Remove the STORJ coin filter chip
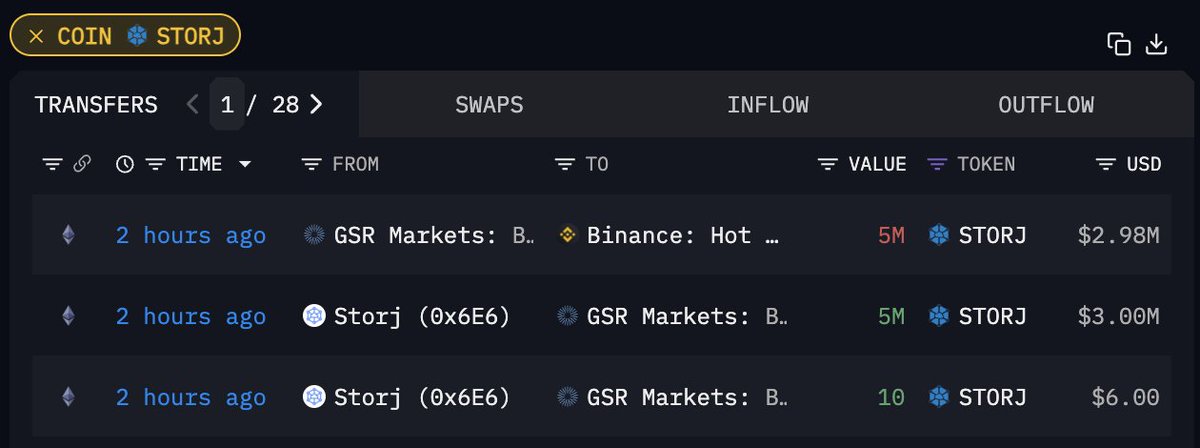This screenshot has width=1200, height=448. coord(36,37)
